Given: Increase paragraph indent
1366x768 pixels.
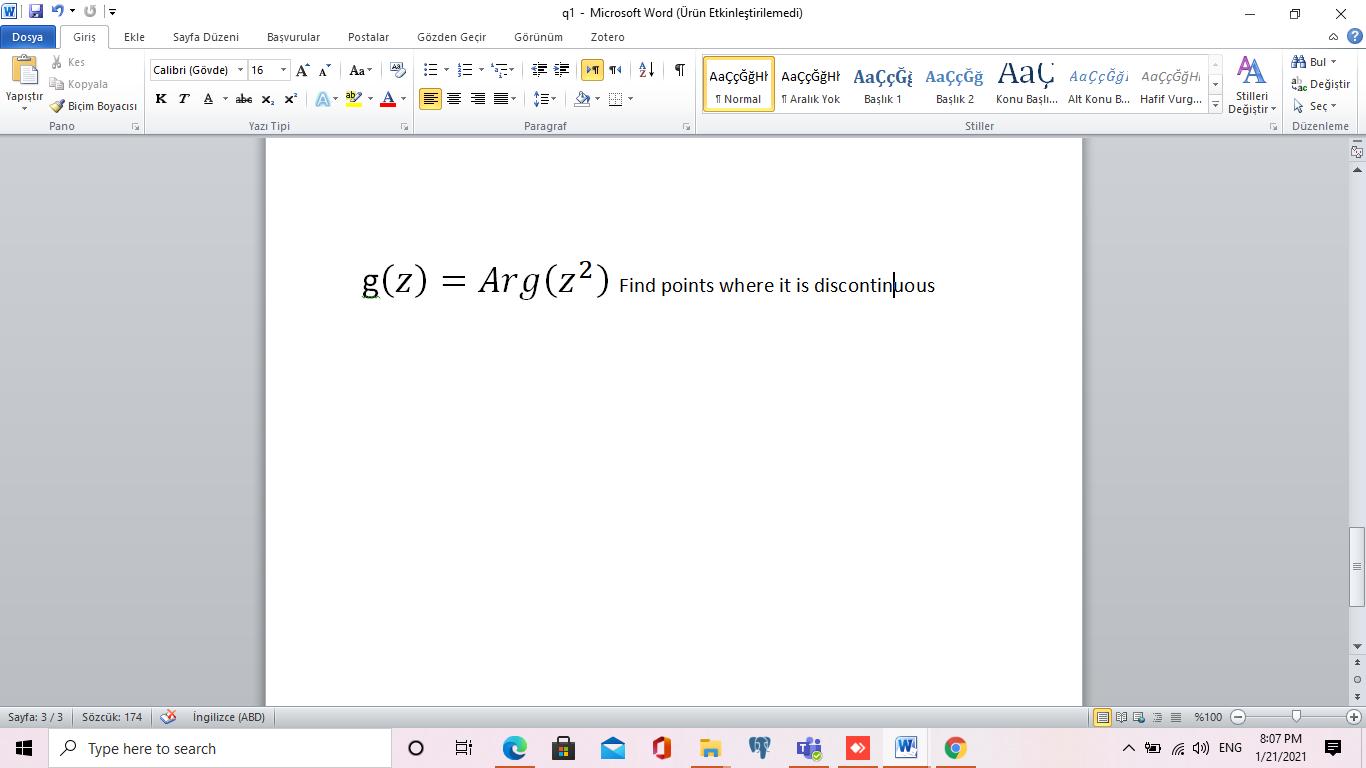Looking at the screenshot, I should click(x=562, y=70).
